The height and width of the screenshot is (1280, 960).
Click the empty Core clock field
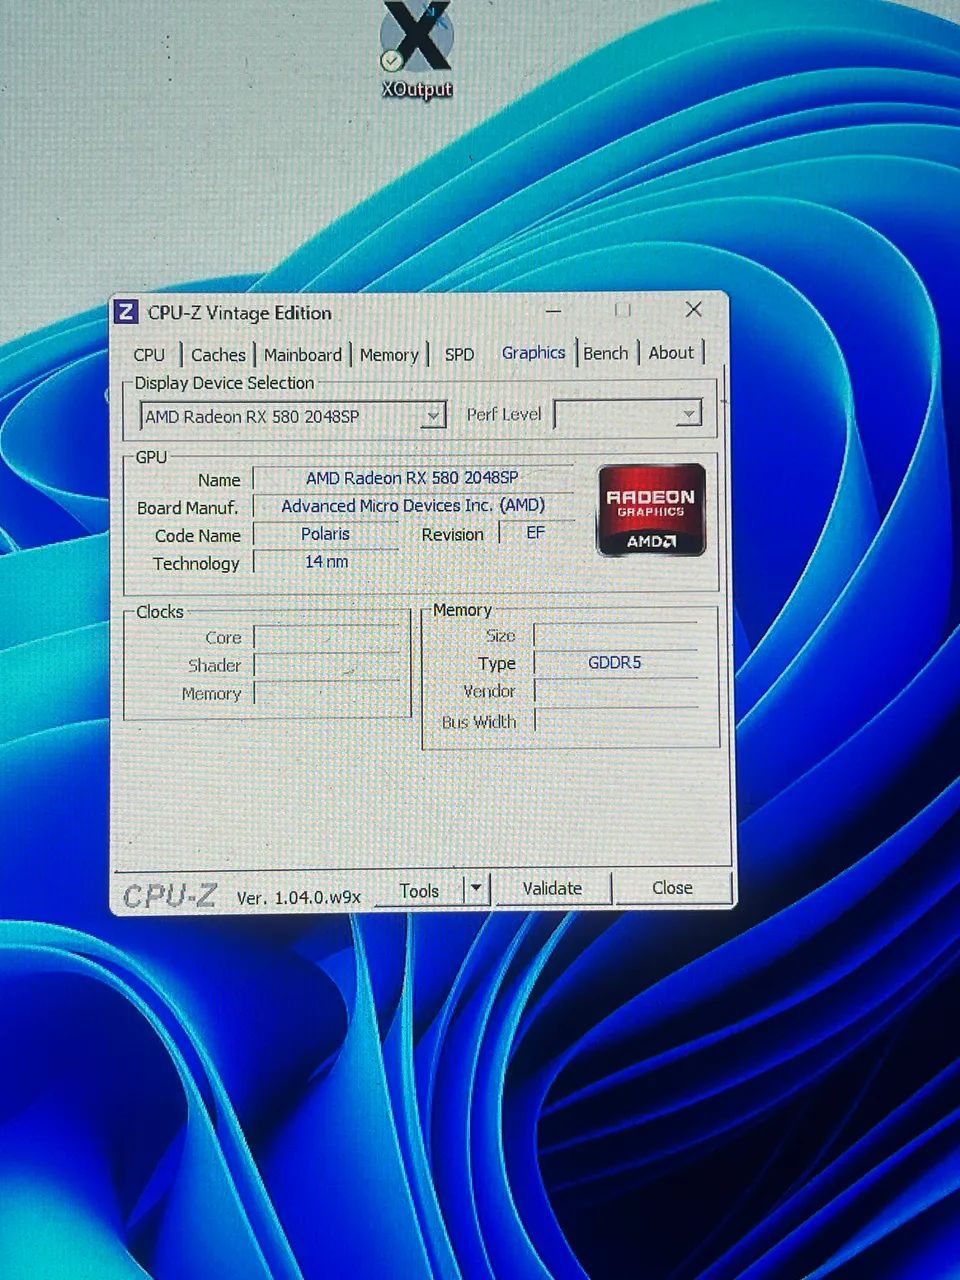[328, 637]
